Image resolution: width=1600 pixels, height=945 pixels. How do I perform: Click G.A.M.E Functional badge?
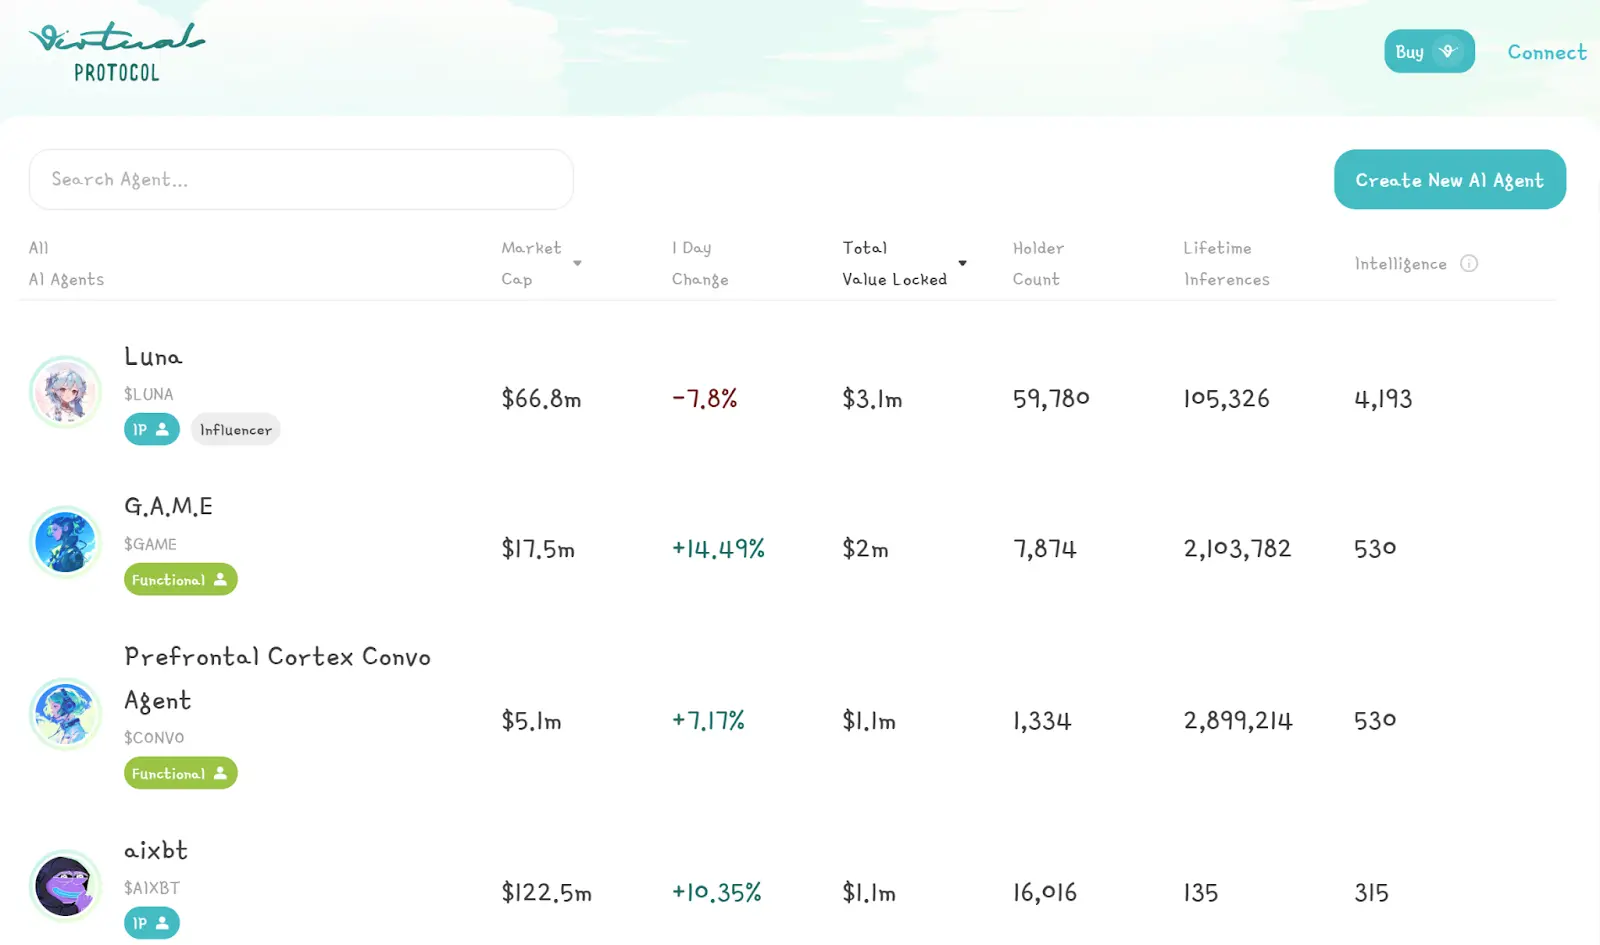click(x=181, y=579)
